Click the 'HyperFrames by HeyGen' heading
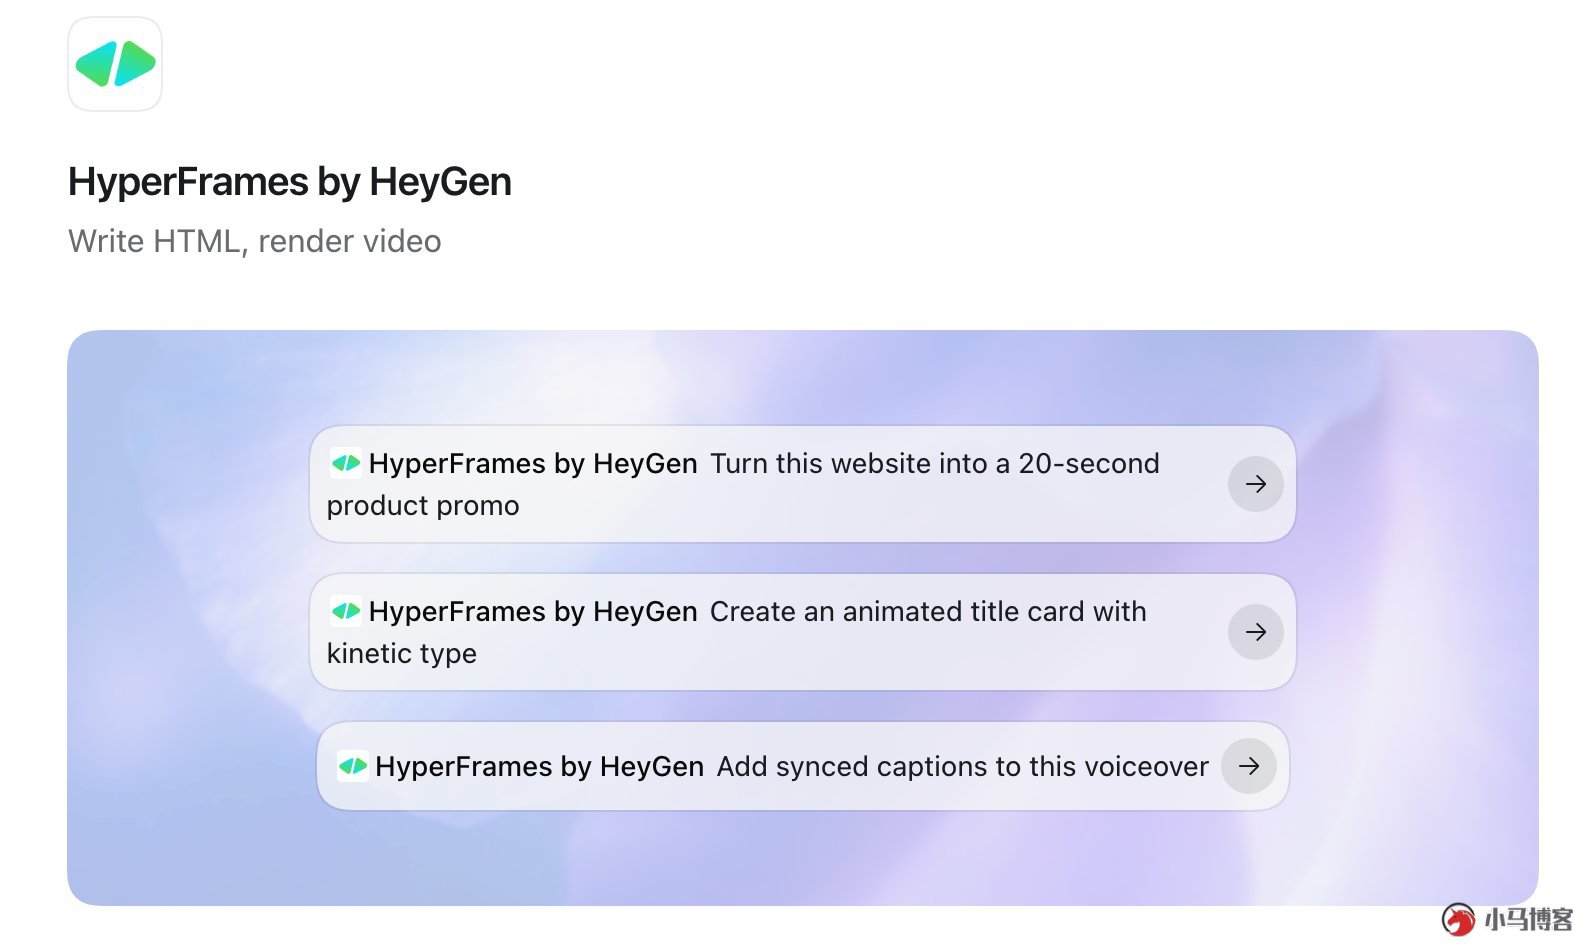The width and height of the screenshot is (1582, 944). pos(290,182)
